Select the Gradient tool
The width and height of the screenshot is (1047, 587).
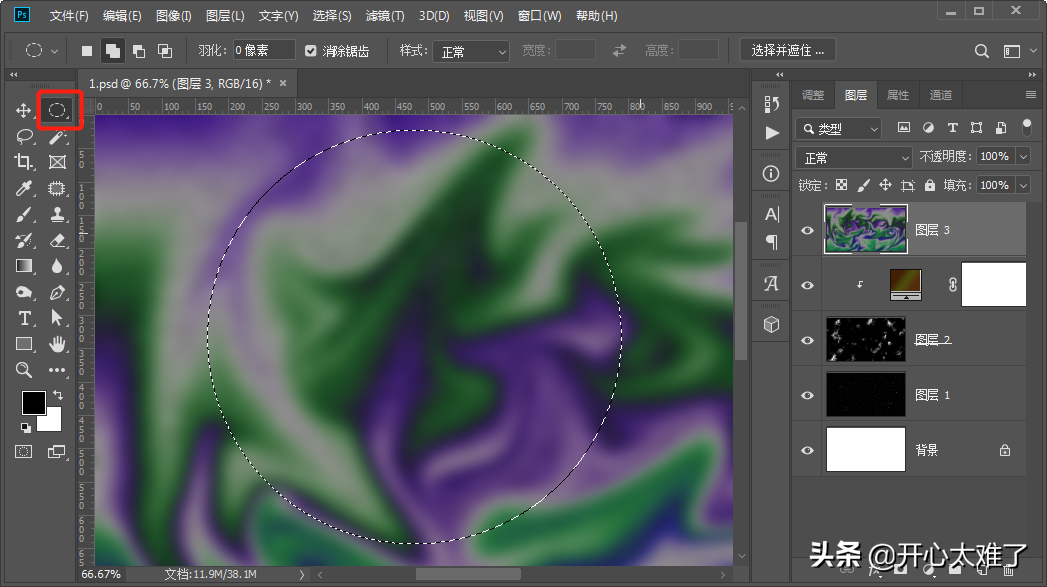24,266
